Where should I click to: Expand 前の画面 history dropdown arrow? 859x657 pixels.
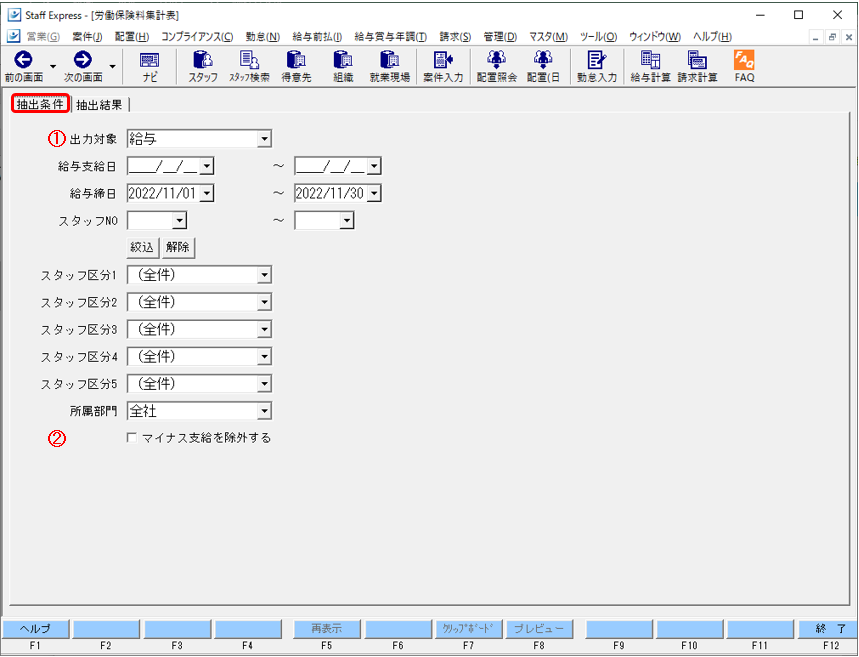[x=53, y=66]
